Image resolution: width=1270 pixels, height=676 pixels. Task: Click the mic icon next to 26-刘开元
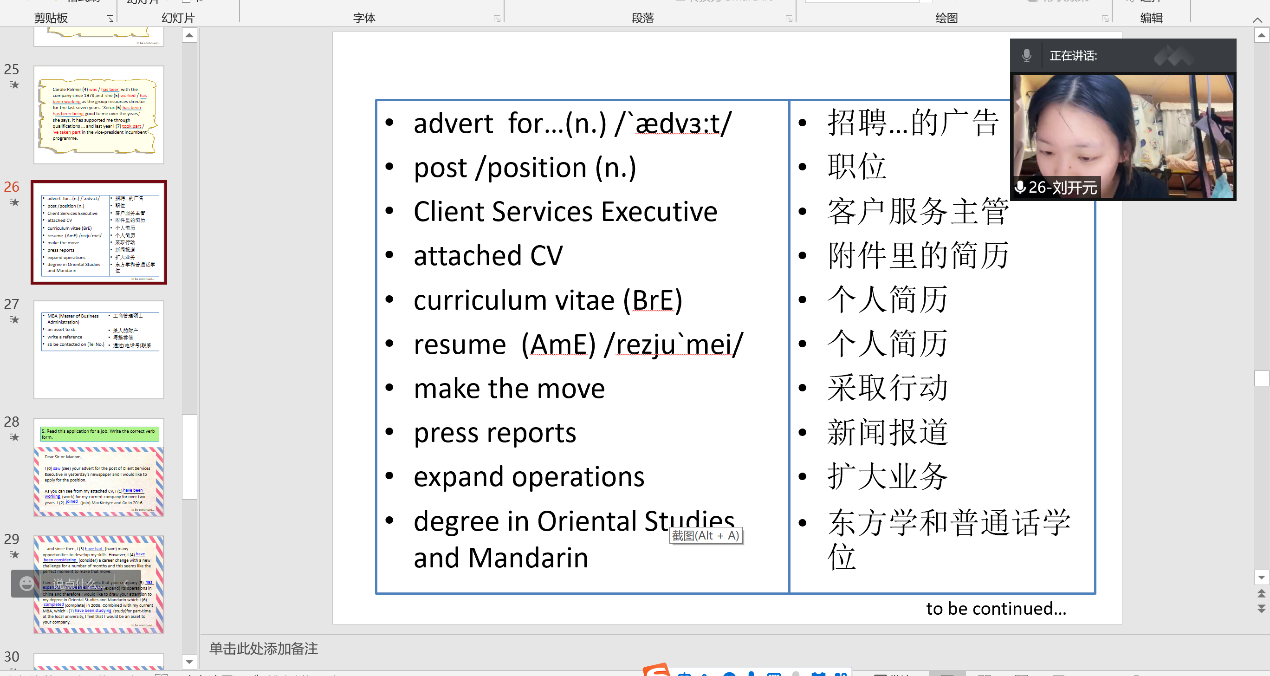[x=1020, y=188]
